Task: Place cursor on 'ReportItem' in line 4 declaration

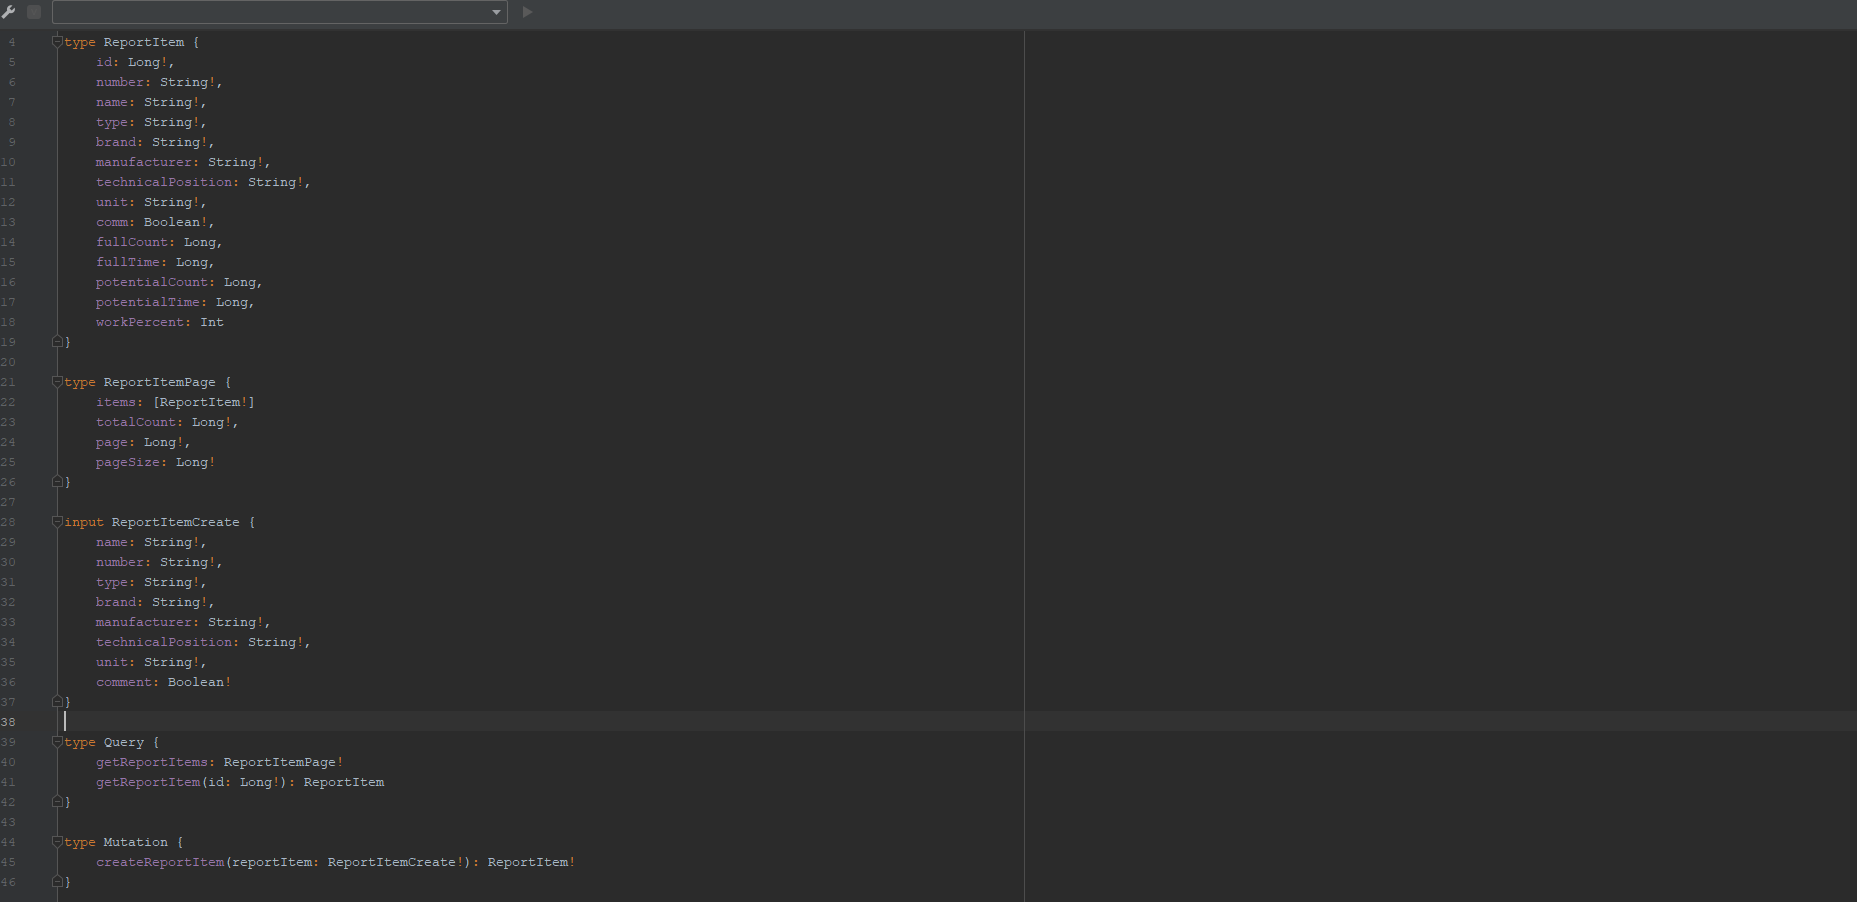Action: (x=144, y=42)
